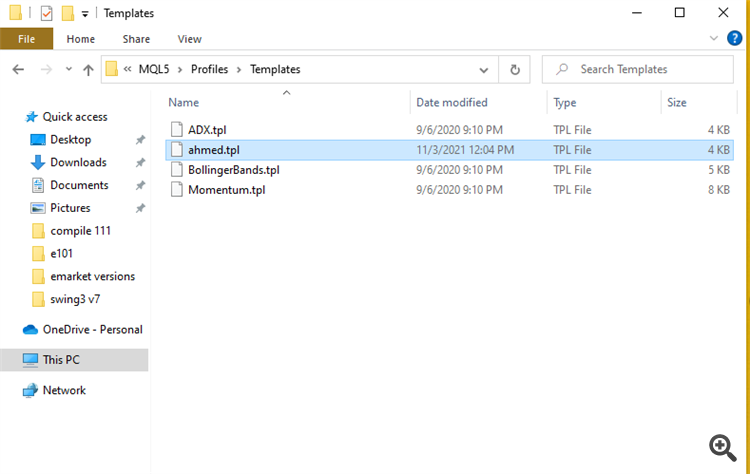750x474 pixels.
Task: Click the 11/3/2021 12:04 PM date cell
Action: point(465,150)
